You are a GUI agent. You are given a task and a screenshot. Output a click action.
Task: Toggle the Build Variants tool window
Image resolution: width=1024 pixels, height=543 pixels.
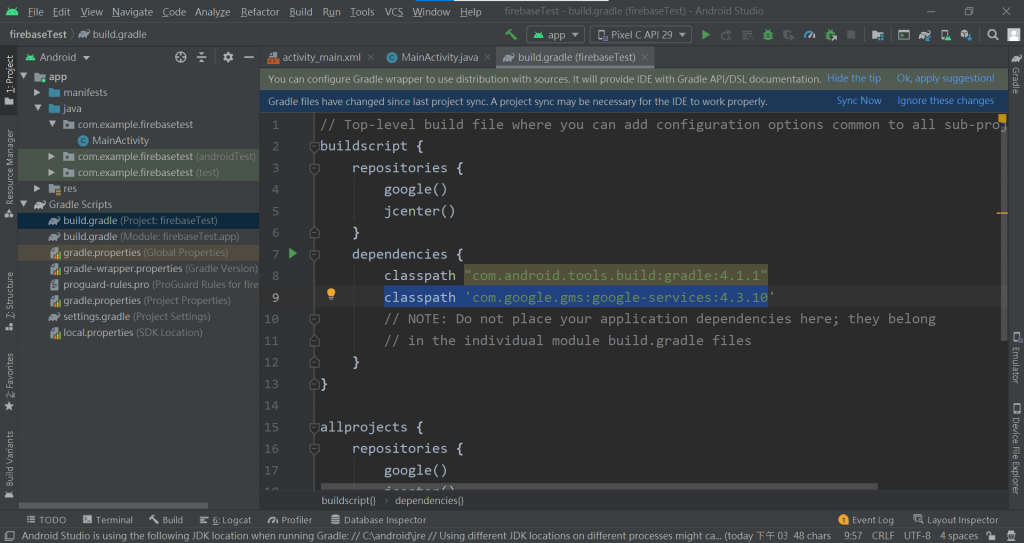click(x=9, y=465)
